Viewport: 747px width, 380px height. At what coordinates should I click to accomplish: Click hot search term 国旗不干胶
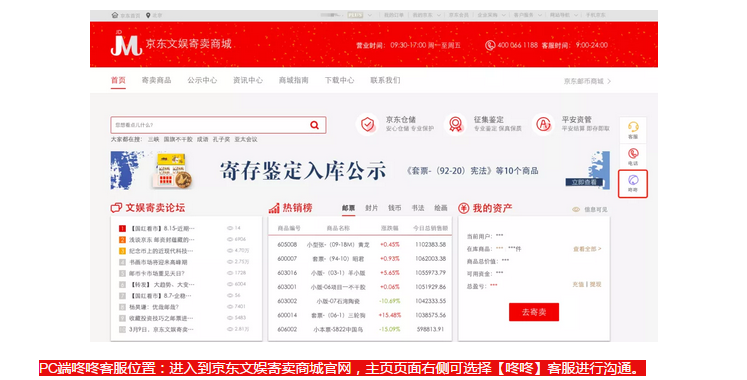coord(178,140)
